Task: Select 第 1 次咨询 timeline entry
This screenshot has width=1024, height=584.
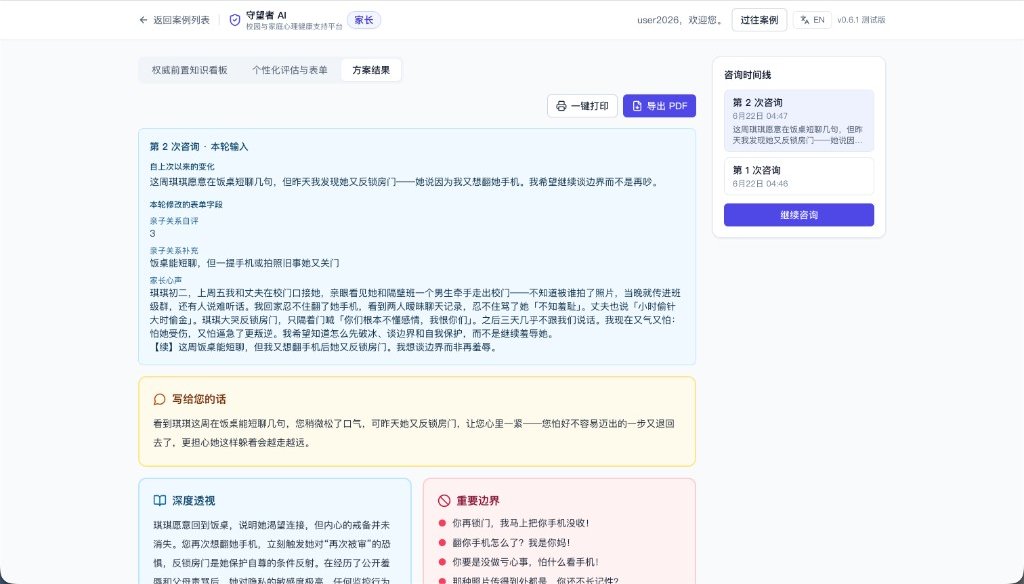Action: pyautogui.click(x=799, y=176)
